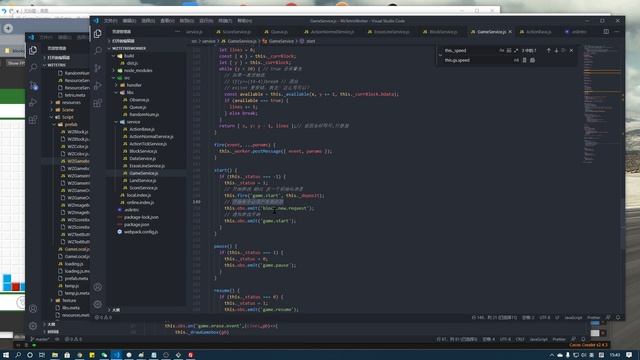Open RandomNum.js in explorer tree
640x360 pixels.
[144, 114]
